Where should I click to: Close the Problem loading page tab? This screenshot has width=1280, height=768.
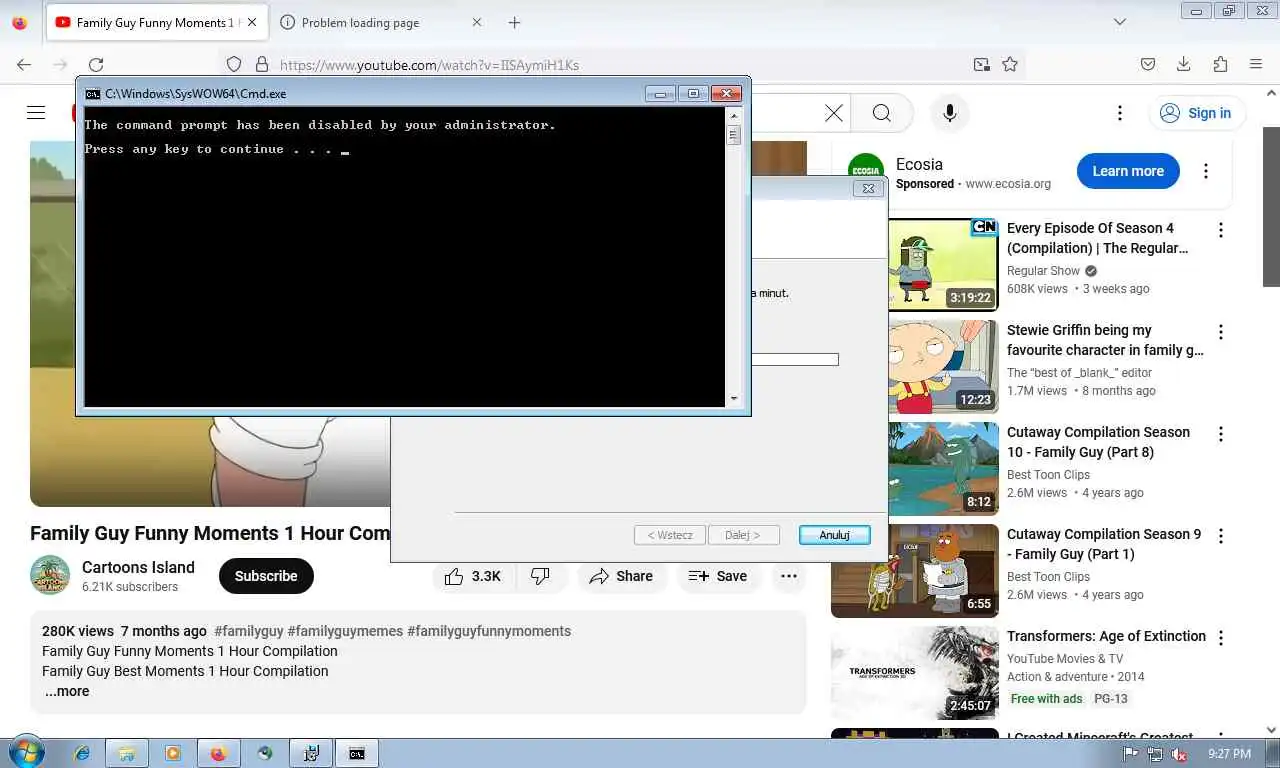click(x=476, y=22)
